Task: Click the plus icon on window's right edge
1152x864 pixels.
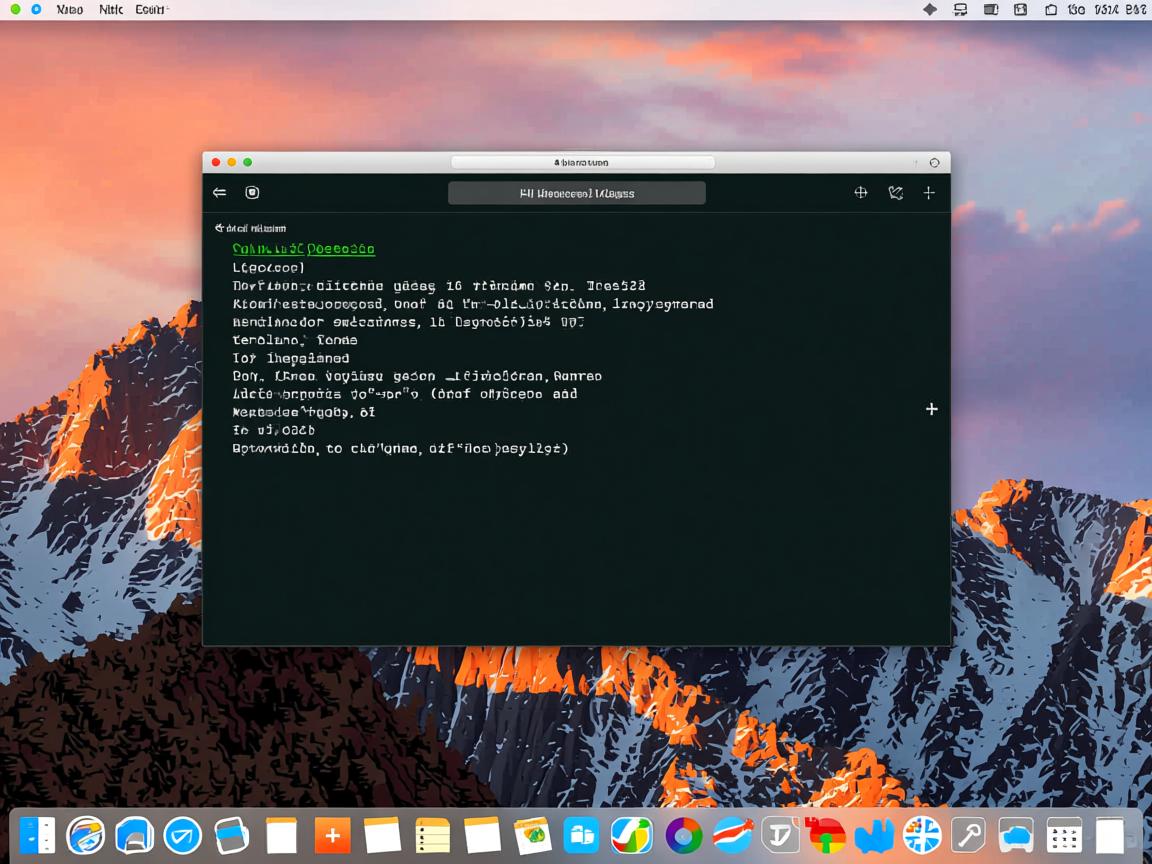Action: [x=932, y=409]
